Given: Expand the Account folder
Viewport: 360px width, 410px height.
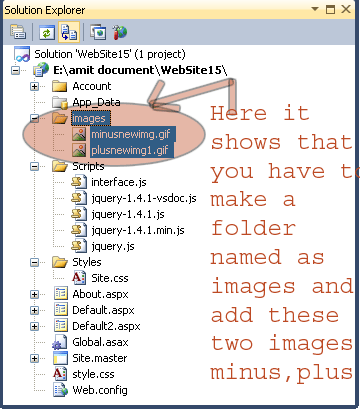Looking at the screenshot, I should click(34, 86).
